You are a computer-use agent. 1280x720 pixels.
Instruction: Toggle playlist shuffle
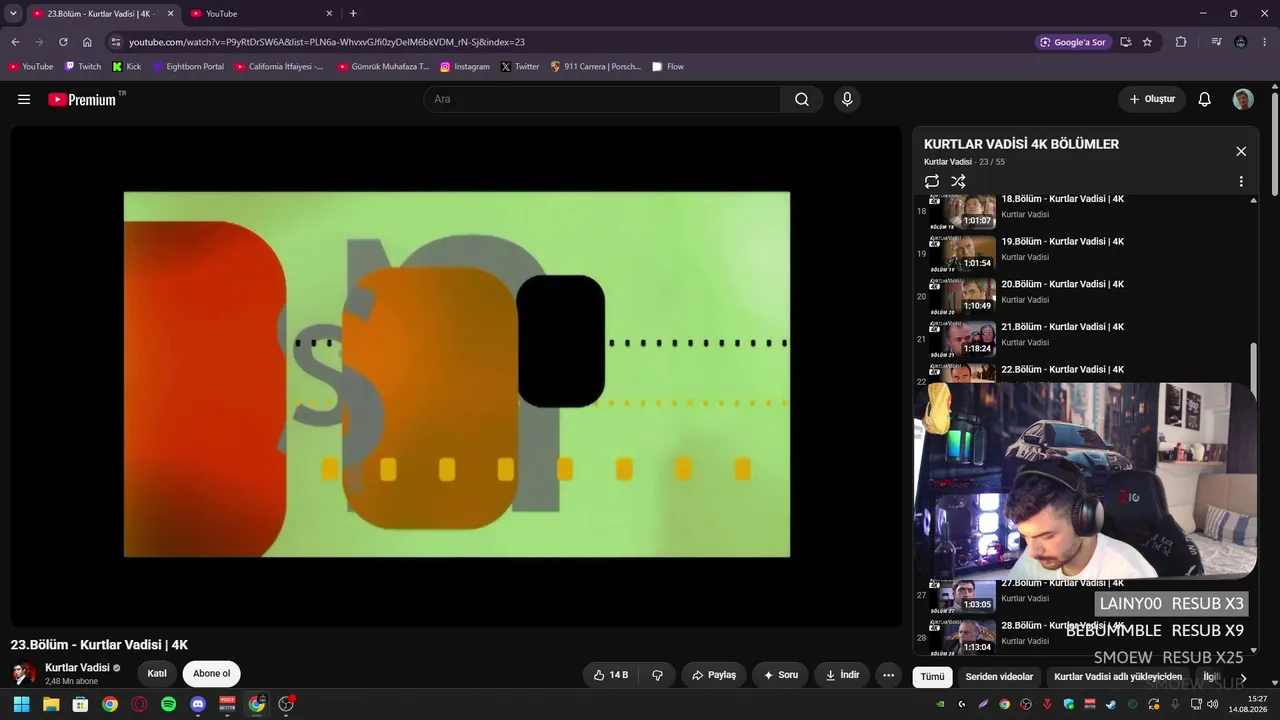(x=958, y=181)
